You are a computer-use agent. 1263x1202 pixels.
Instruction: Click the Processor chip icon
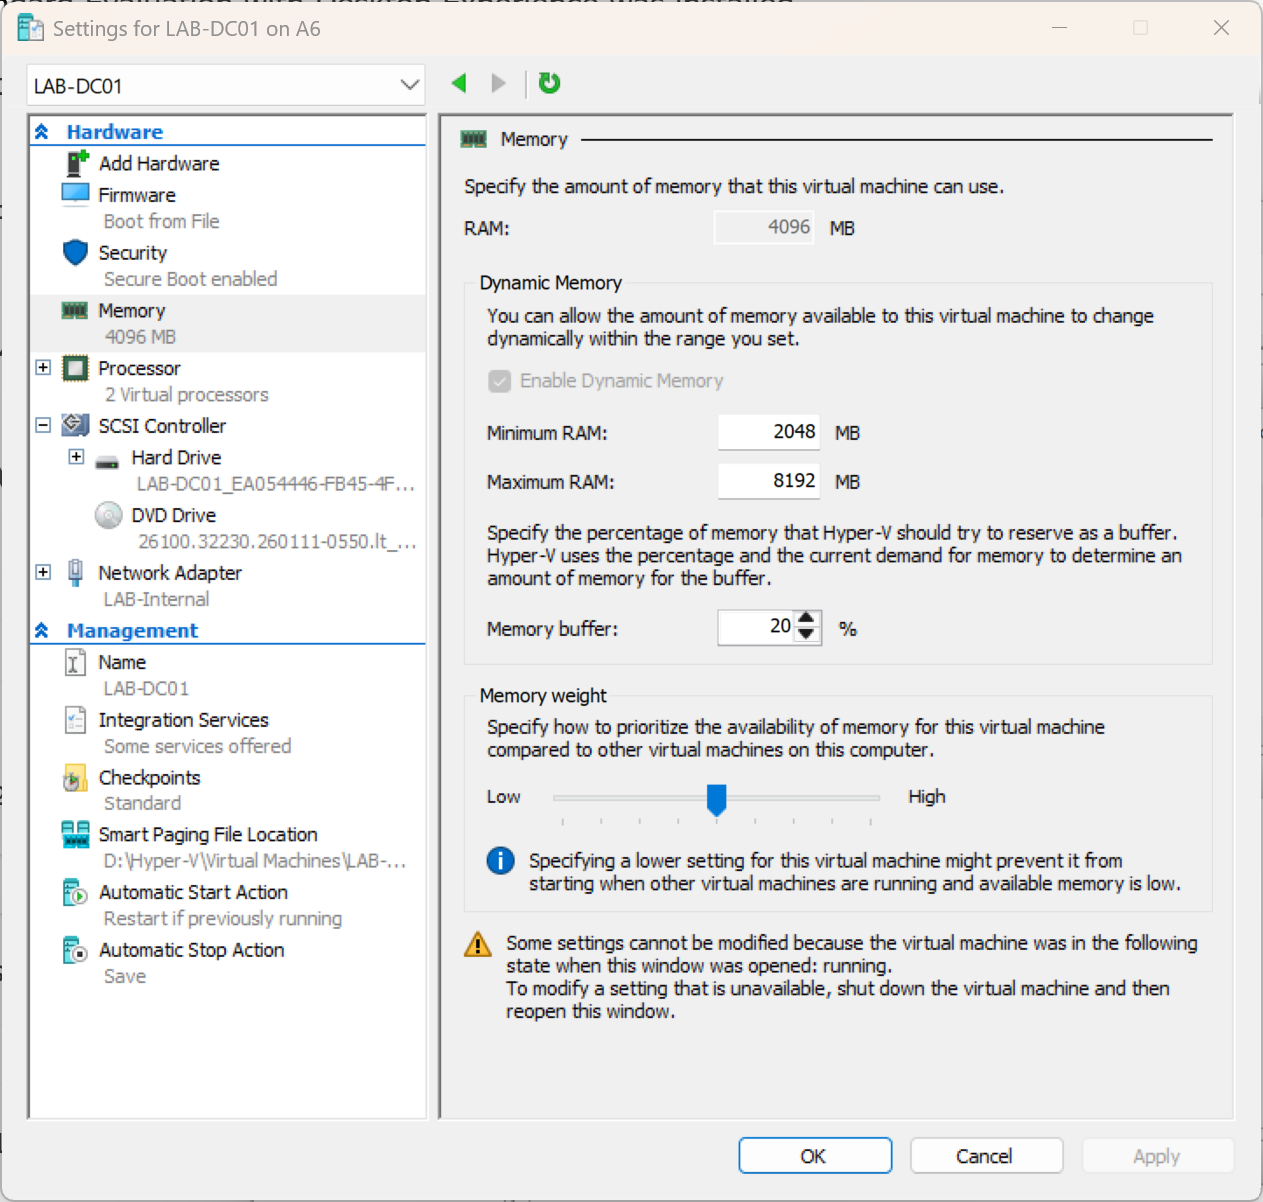point(75,368)
